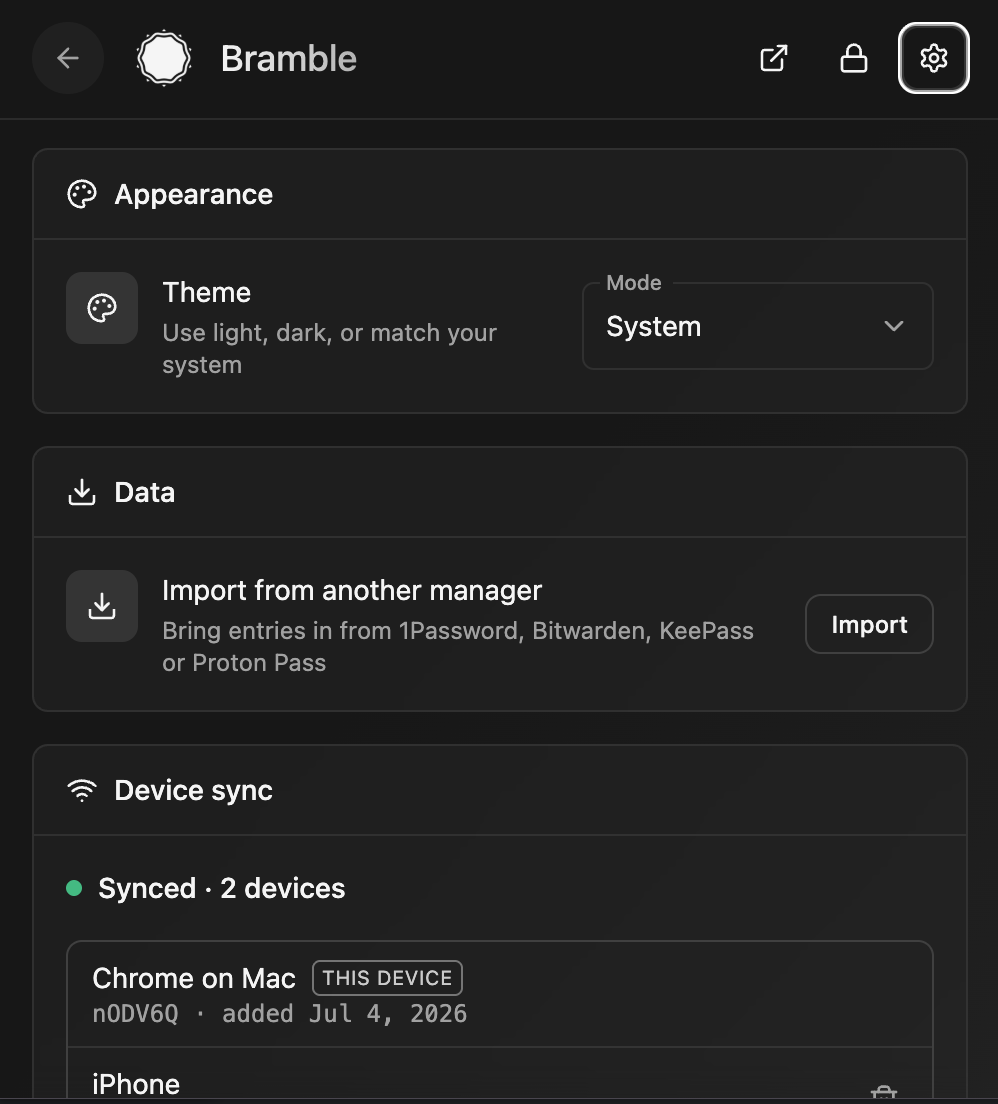Screen dimensions: 998x1104
Task: Click 'nODV6Q · added Jul 4, 2026' text
Action: (280, 1013)
